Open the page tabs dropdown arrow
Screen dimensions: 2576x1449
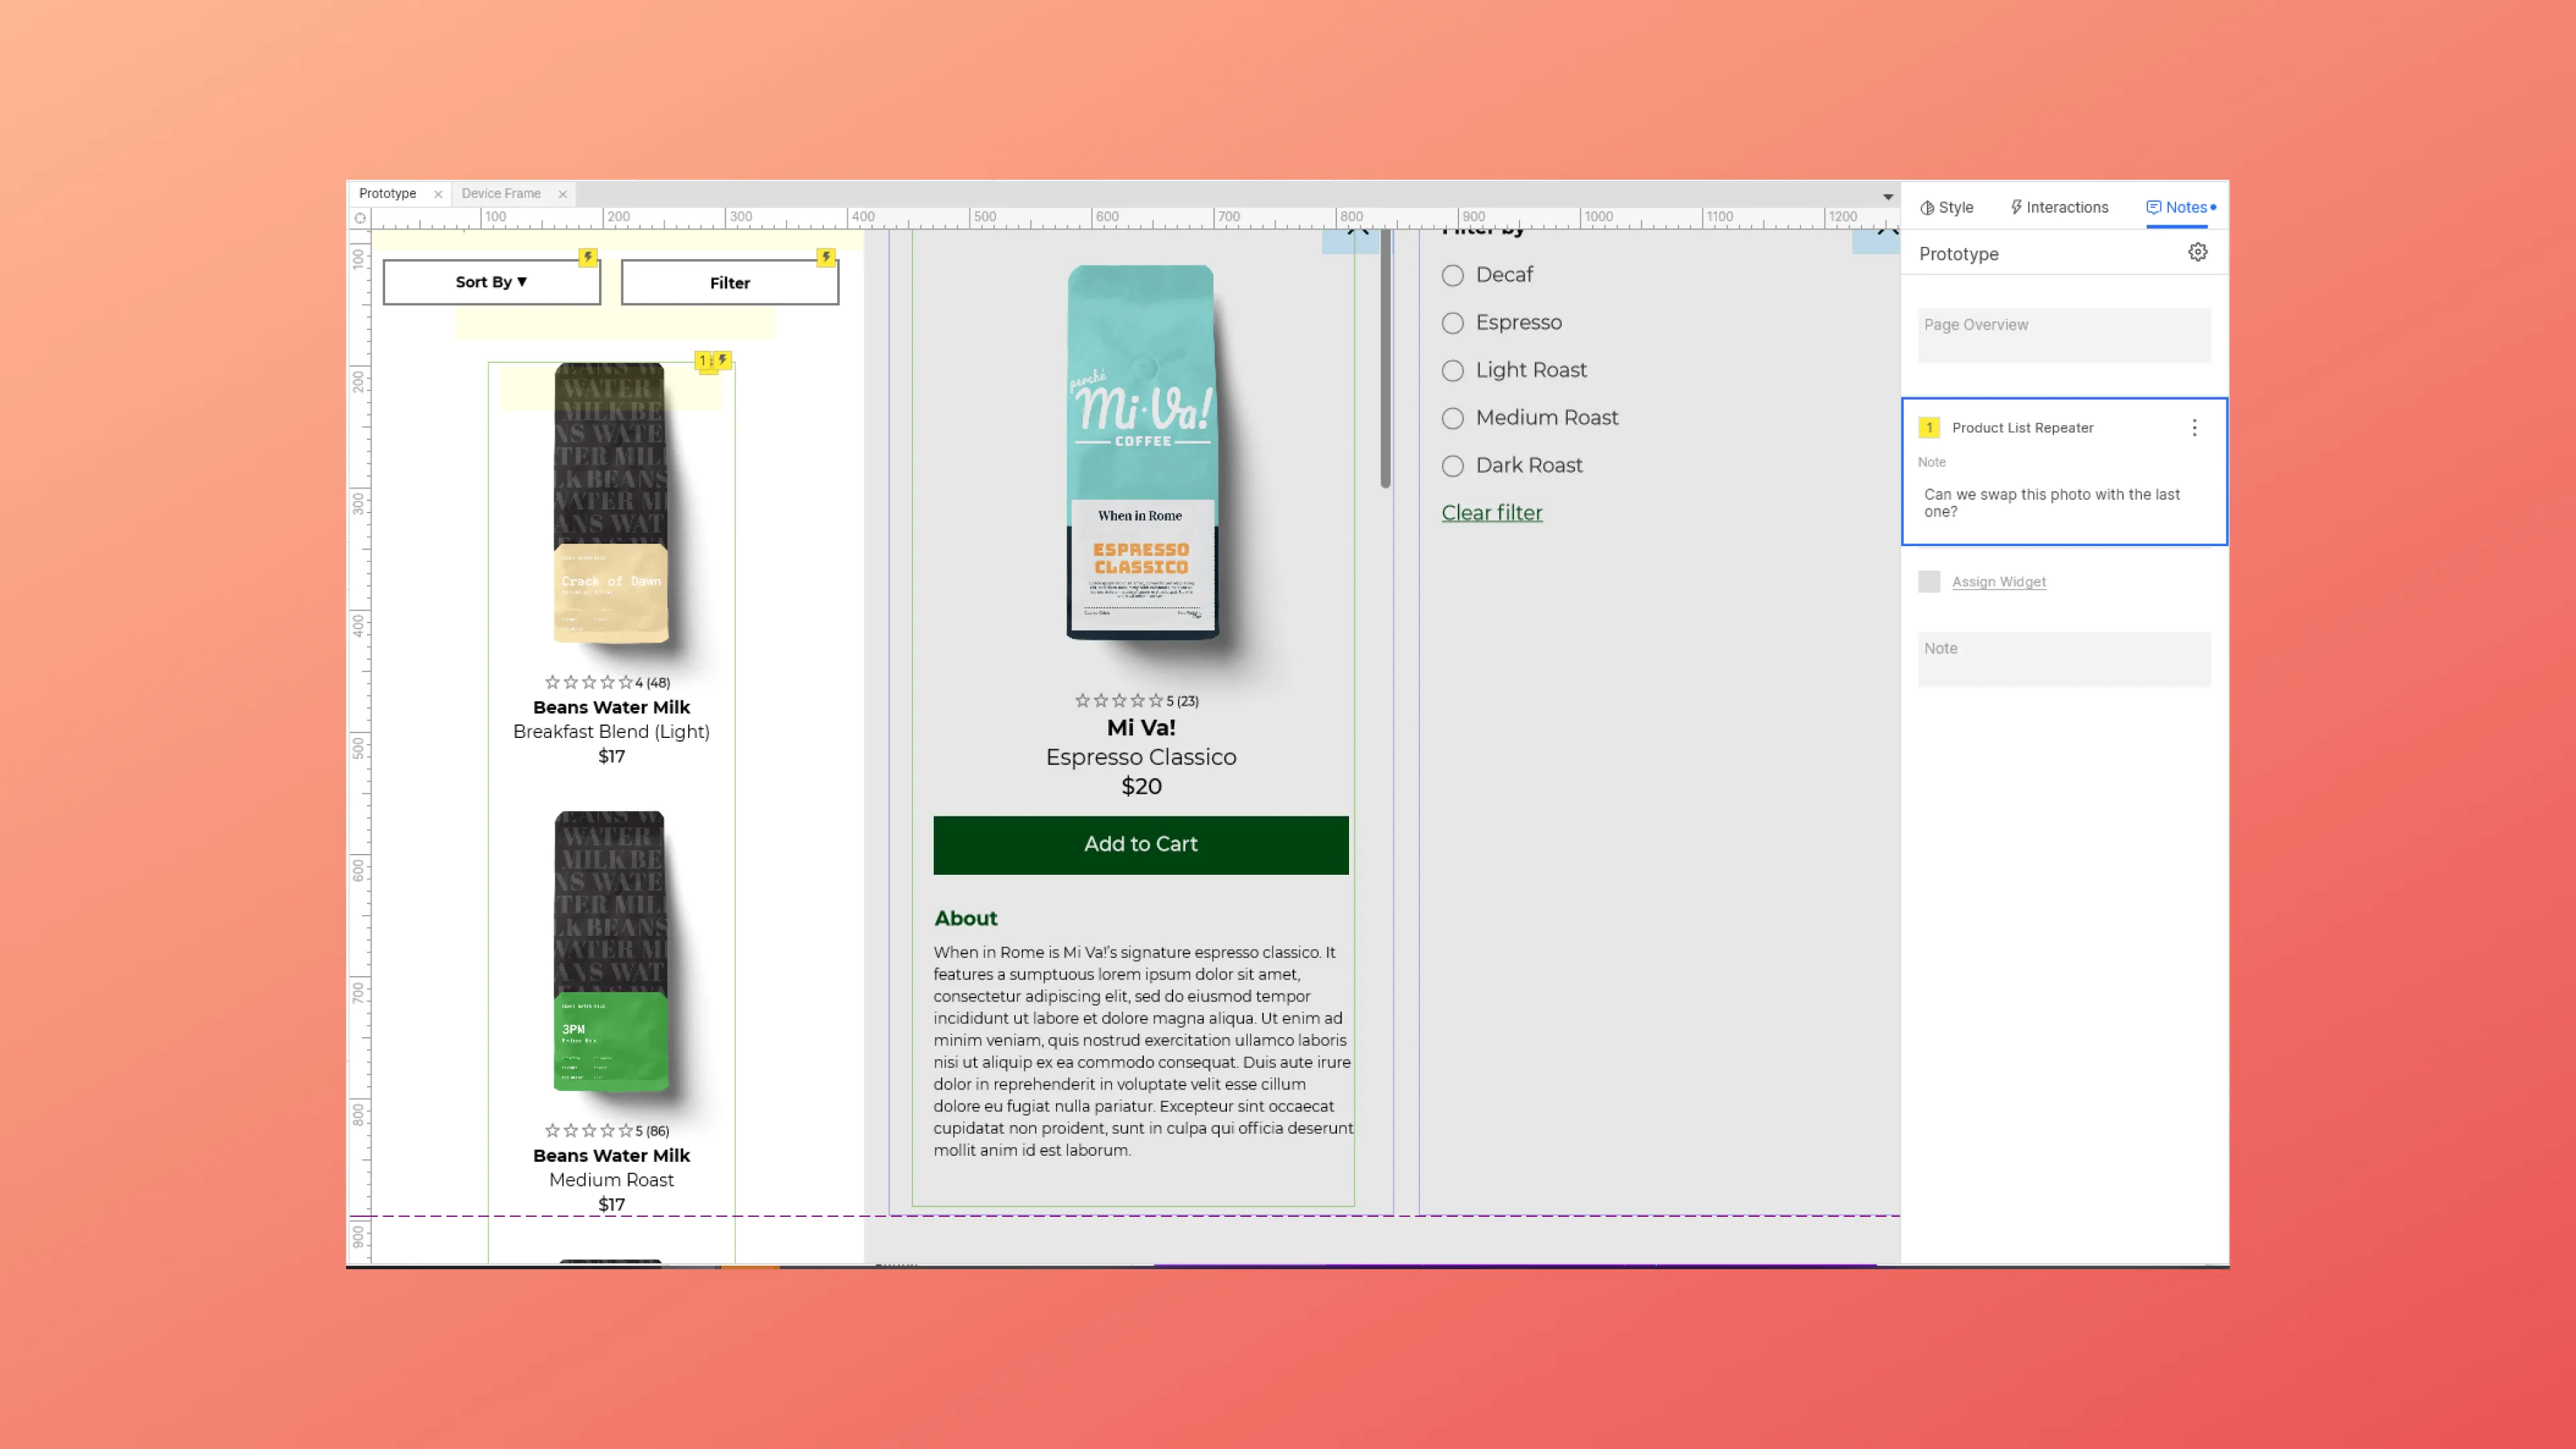1888,197
